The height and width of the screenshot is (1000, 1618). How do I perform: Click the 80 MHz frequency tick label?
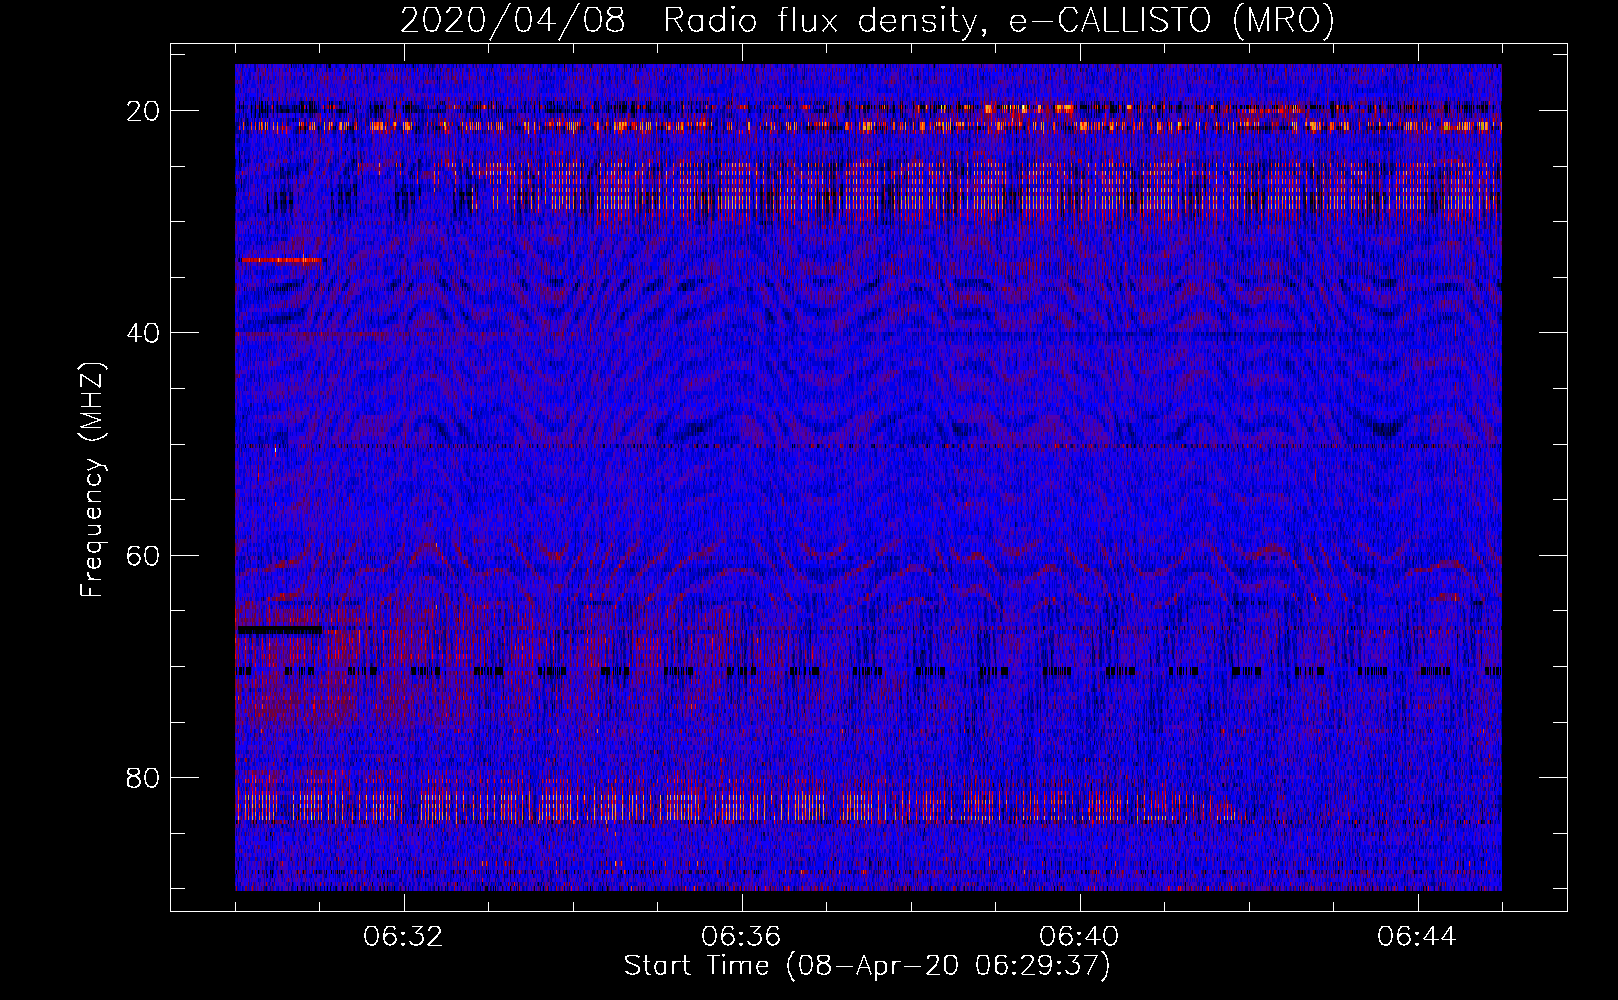[x=144, y=777]
